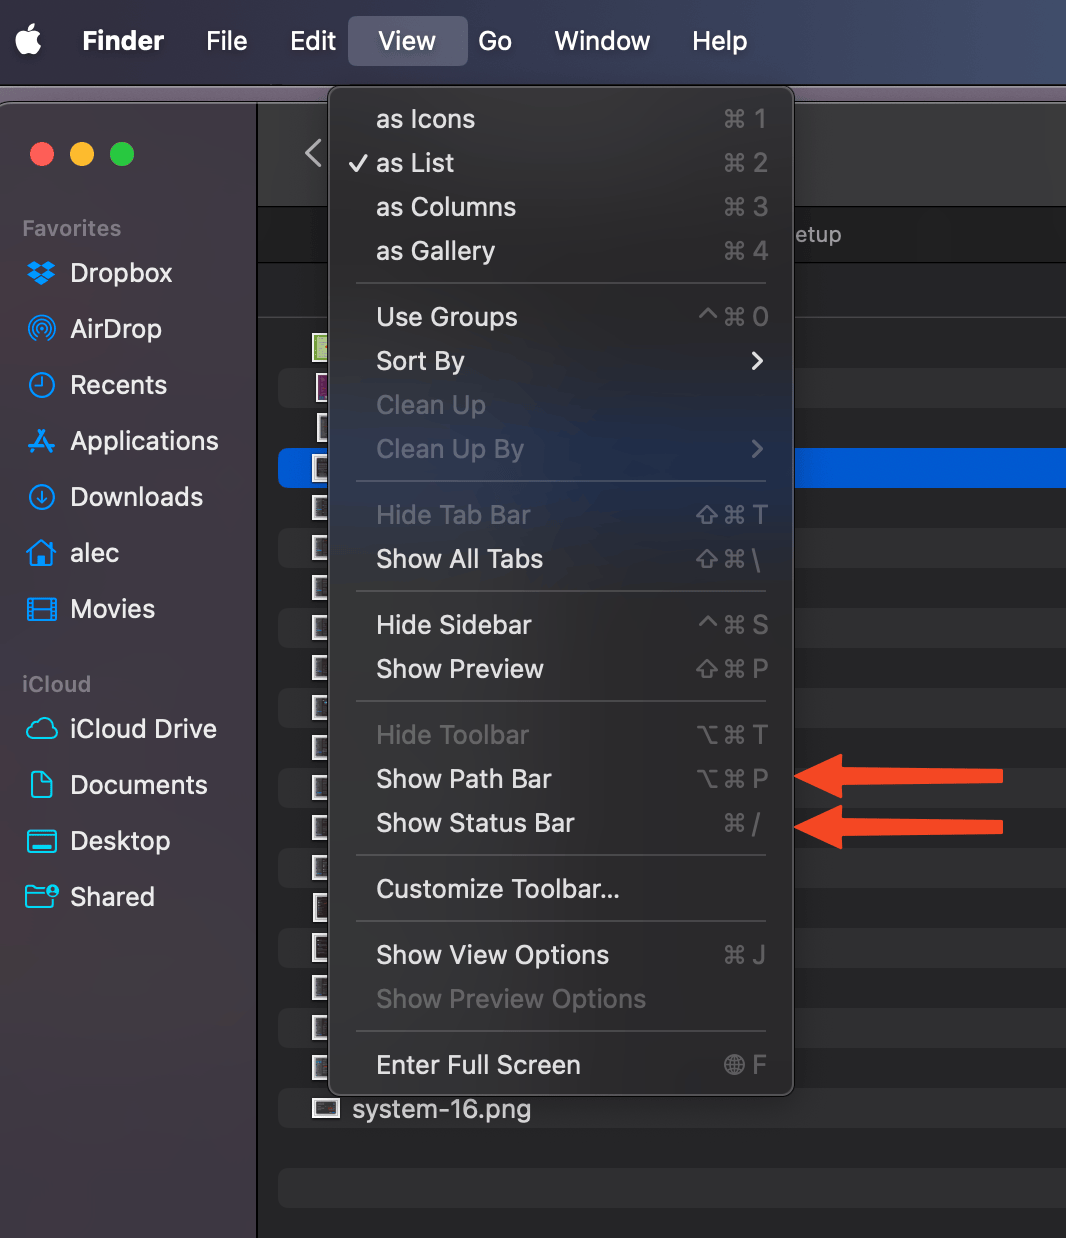Enable Use Groups in View menu
This screenshot has height=1238, width=1066.
(447, 317)
